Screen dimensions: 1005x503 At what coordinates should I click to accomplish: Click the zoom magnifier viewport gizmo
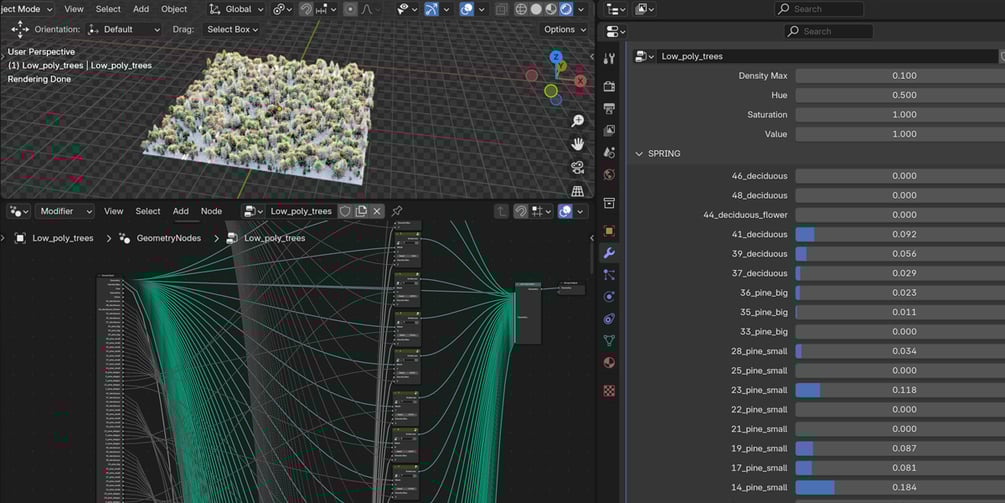click(577, 121)
